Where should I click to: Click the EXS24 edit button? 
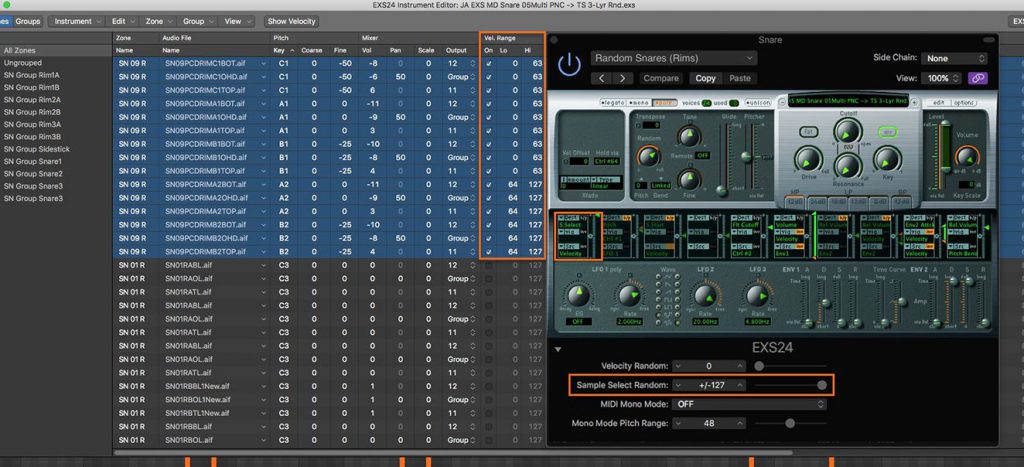pyautogui.click(x=938, y=103)
